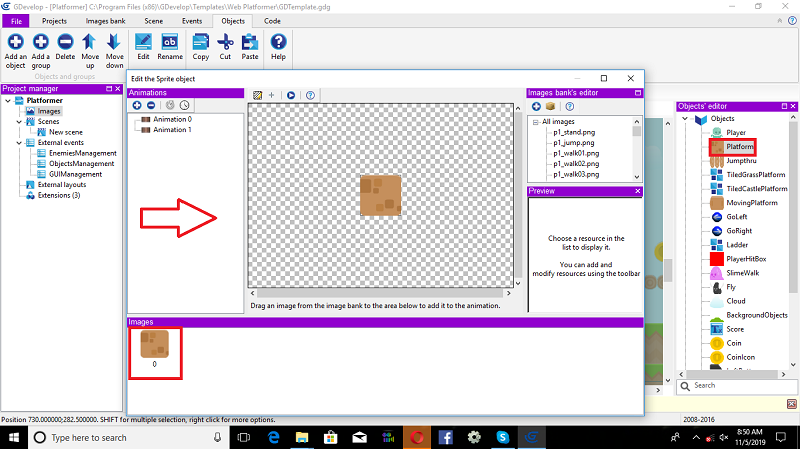
Task: Select p1_walk01.png in image bank
Action: coord(576,153)
